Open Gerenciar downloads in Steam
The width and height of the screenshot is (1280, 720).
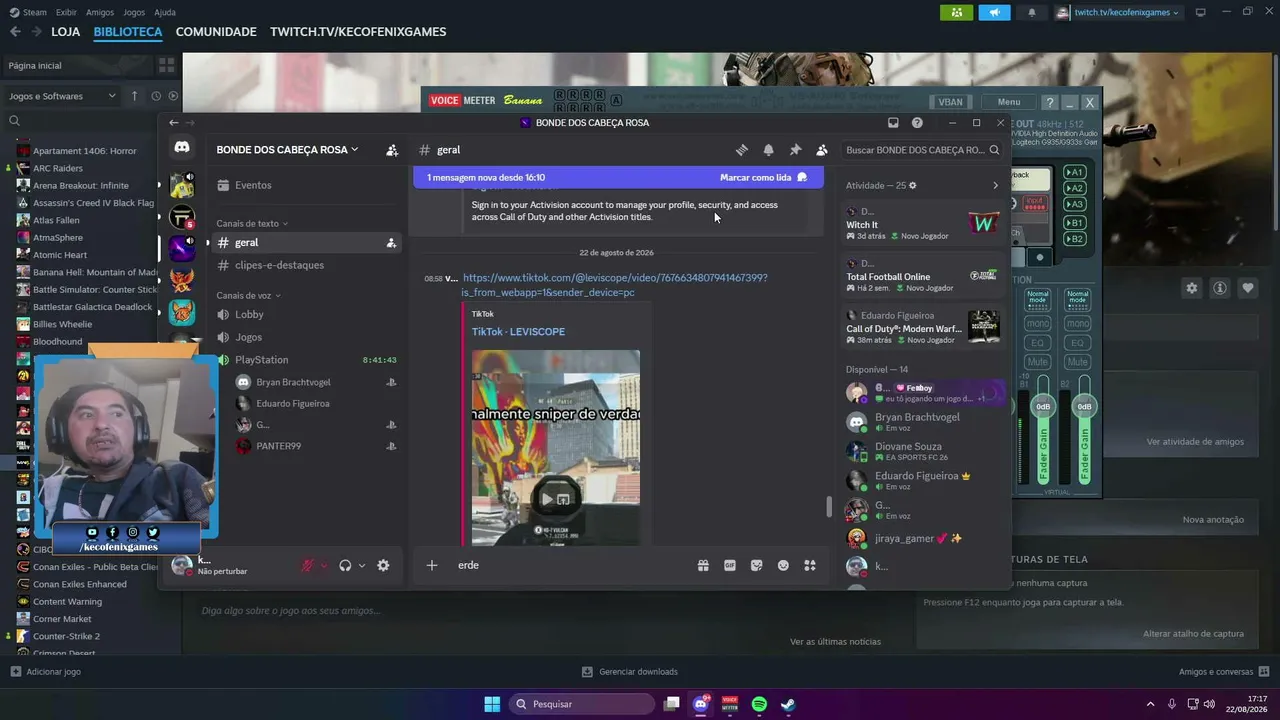630,672
